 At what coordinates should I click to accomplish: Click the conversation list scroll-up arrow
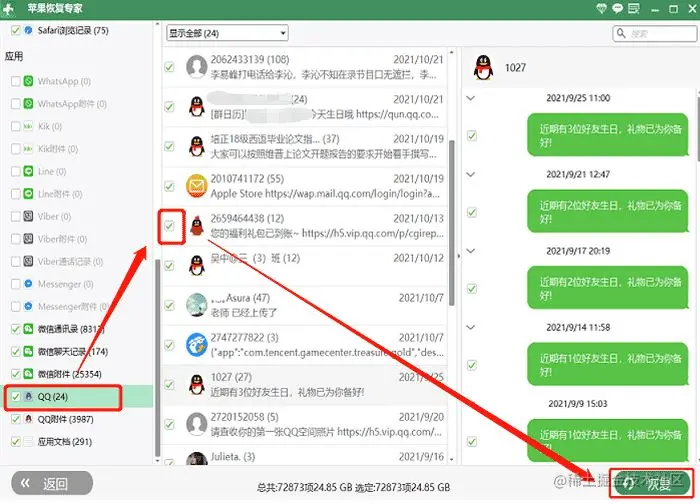[x=451, y=53]
